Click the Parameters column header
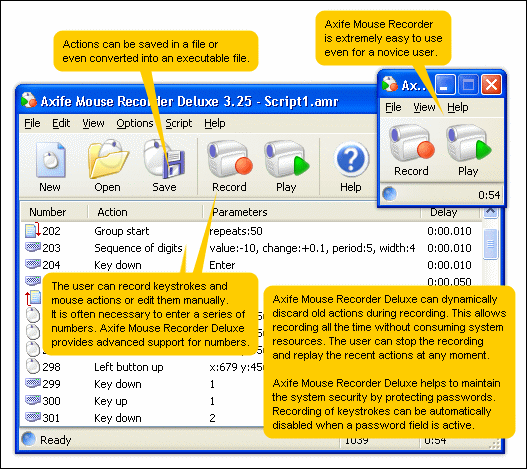The height and width of the screenshot is (469, 527). tap(312, 212)
